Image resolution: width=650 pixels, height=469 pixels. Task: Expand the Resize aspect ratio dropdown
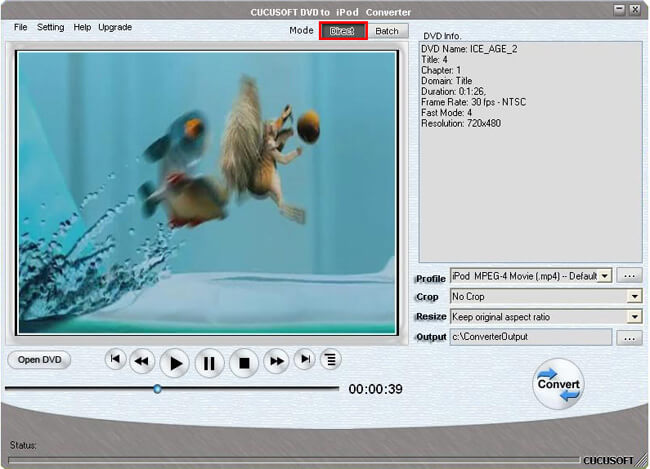coord(634,317)
